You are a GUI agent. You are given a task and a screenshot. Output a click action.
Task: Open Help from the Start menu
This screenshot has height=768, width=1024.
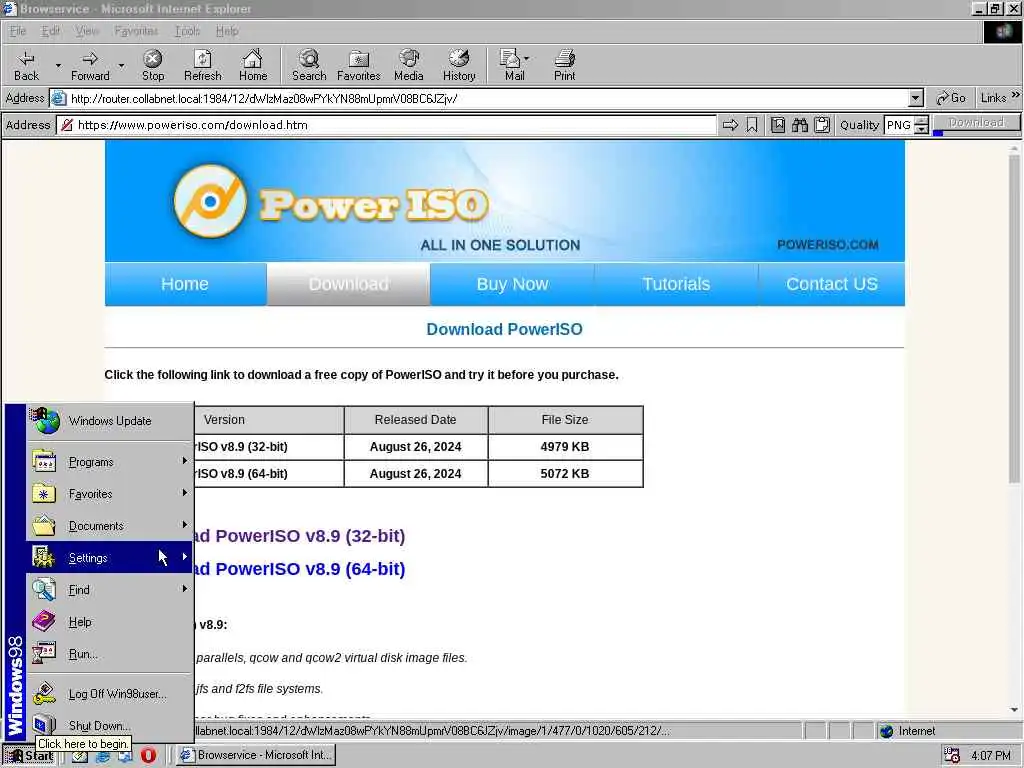click(x=110, y=622)
